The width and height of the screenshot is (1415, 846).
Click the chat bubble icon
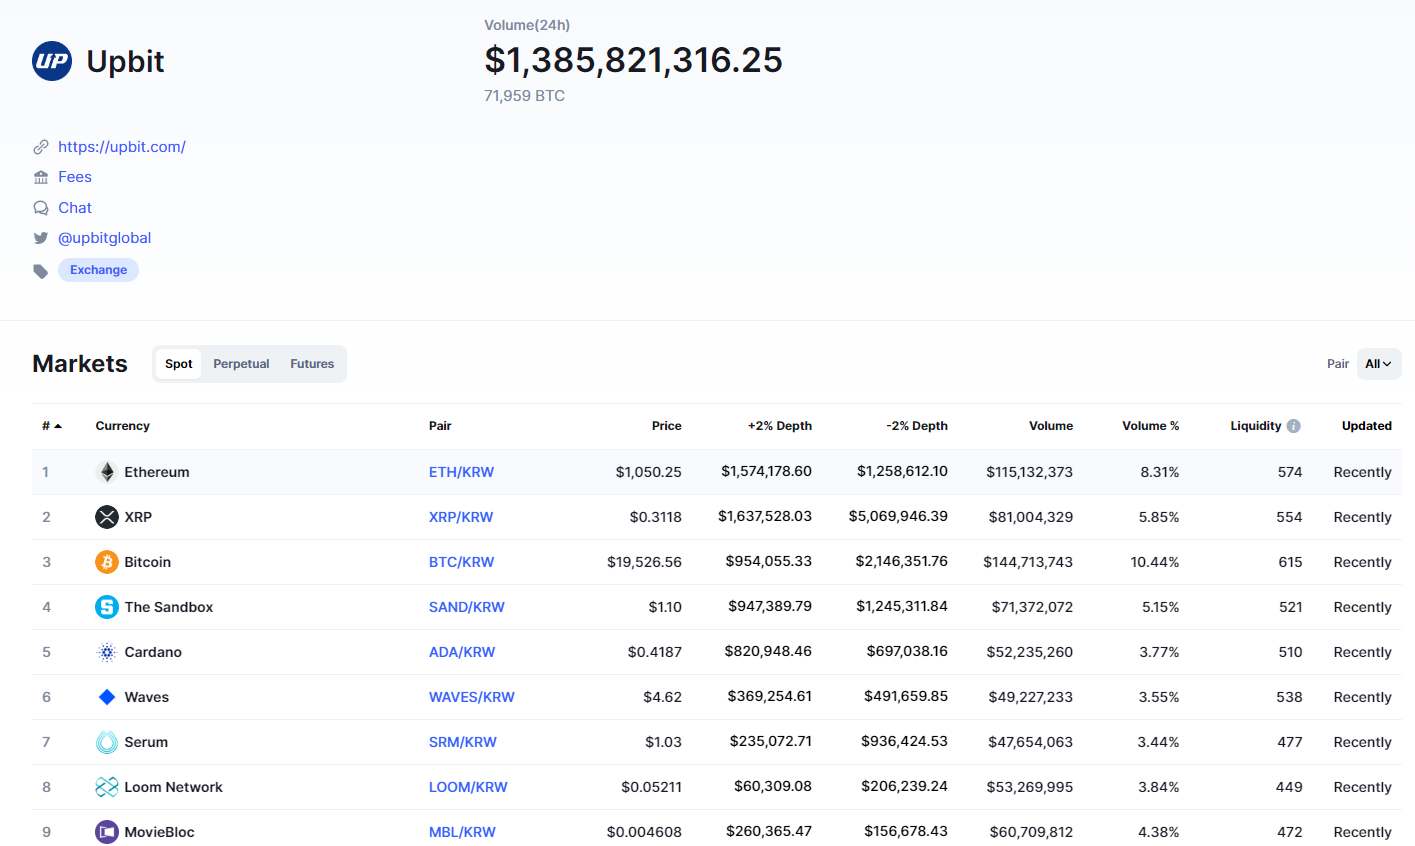41,208
